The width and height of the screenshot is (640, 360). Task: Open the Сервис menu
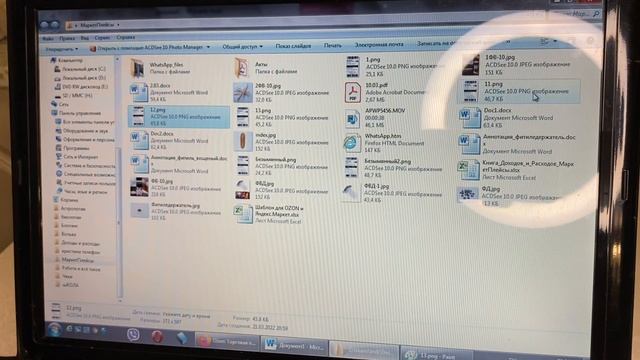click(x=102, y=38)
